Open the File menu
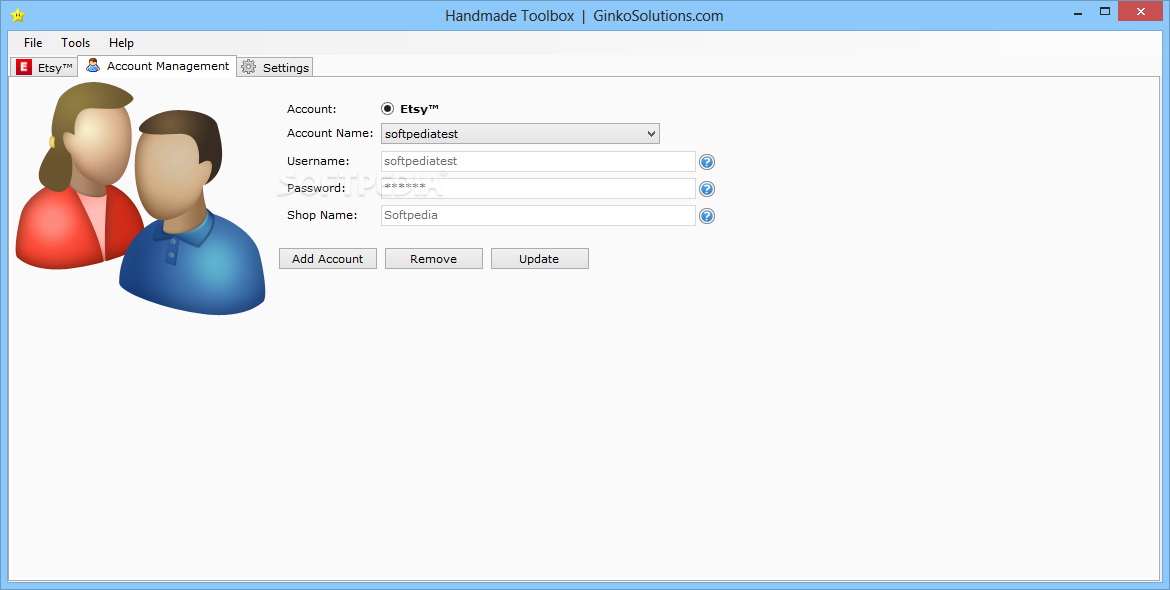Image resolution: width=1170 pixels, height=590 pixels. (x=33, y=43)
